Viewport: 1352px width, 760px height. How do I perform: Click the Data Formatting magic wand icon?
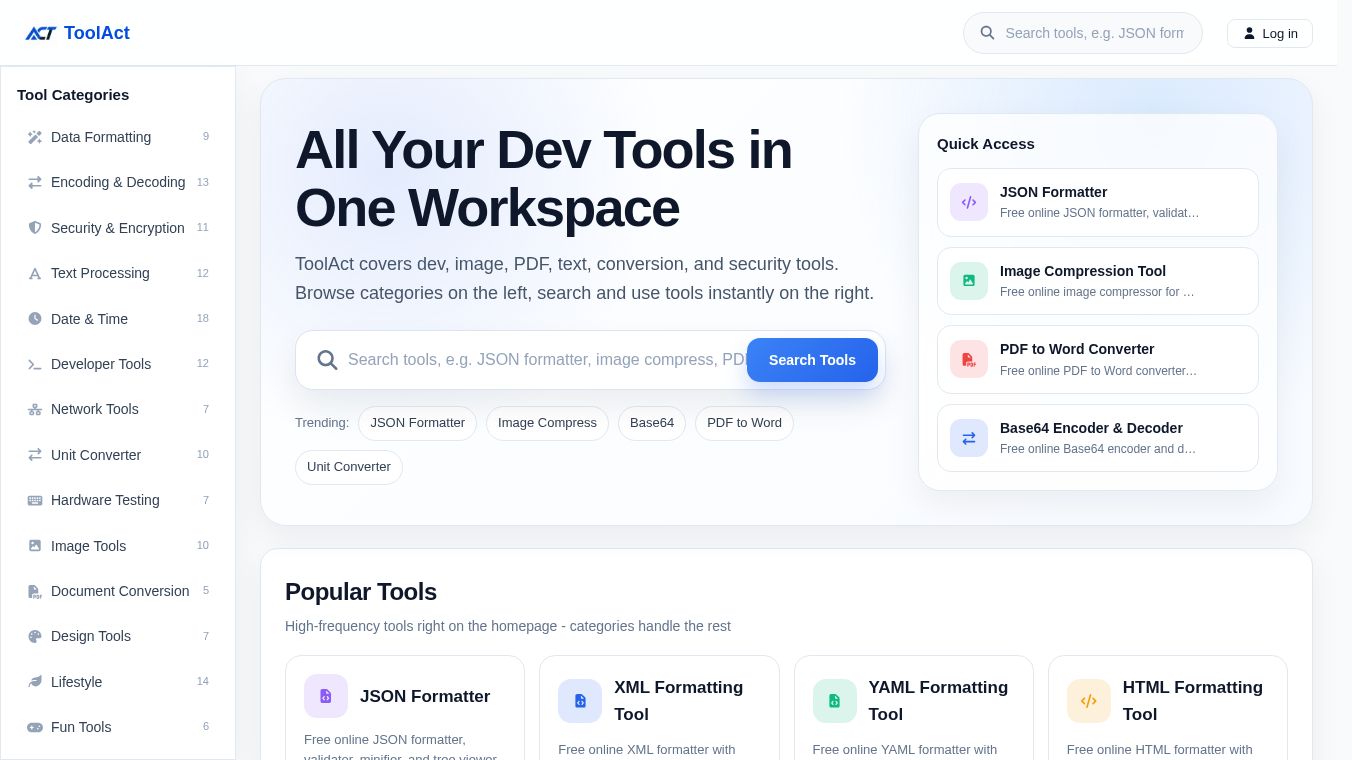pyautogui.click(x=35, y=137)
